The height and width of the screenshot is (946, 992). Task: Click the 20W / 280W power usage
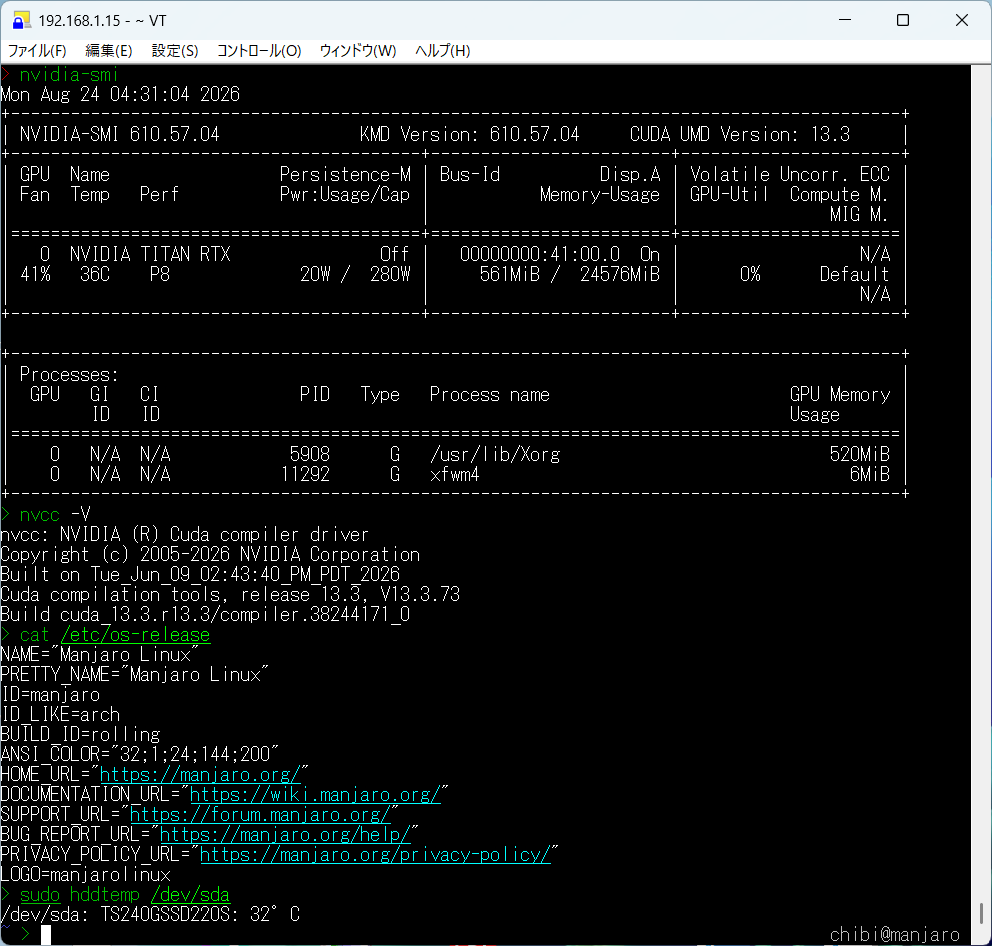(x=355, y=274)
